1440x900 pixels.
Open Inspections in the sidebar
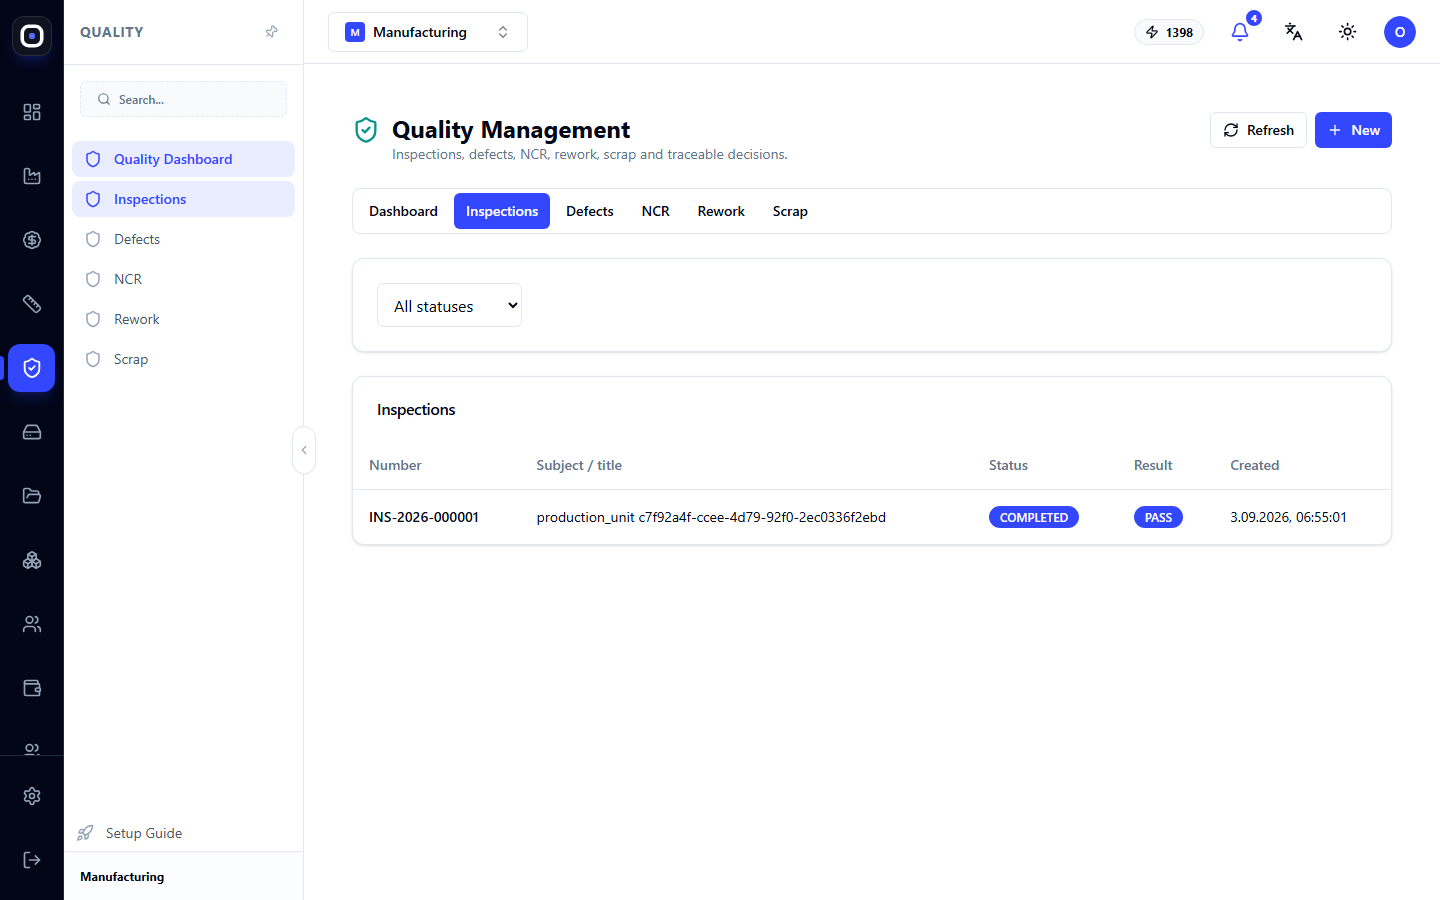click(x=183, y=199)
